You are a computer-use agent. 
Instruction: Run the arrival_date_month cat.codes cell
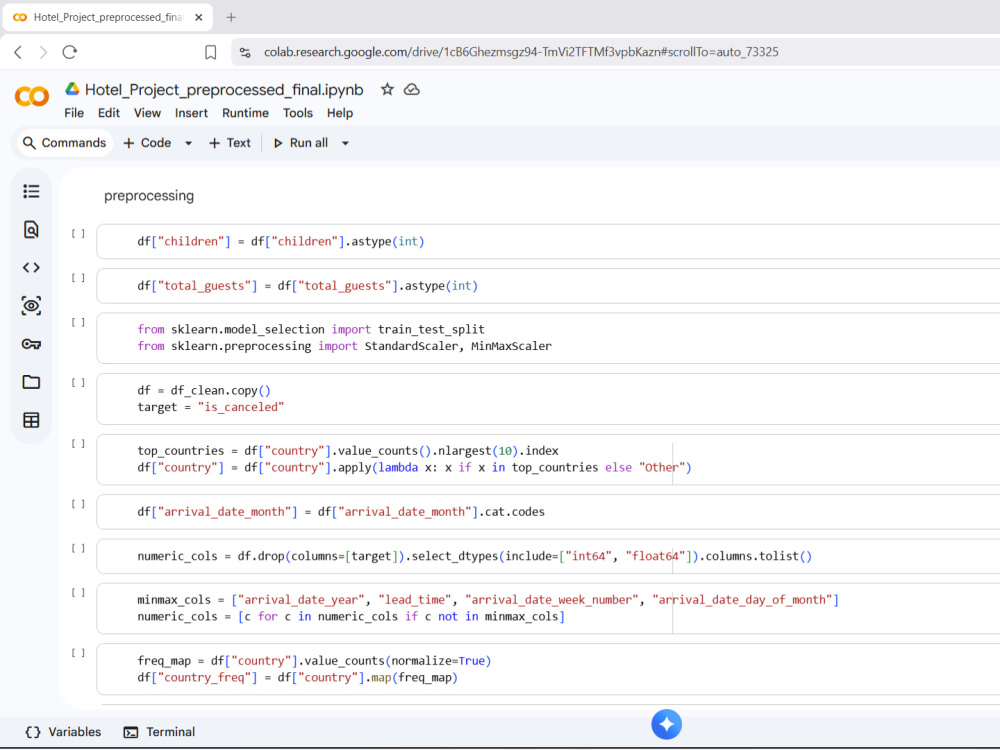click(78, 504)
